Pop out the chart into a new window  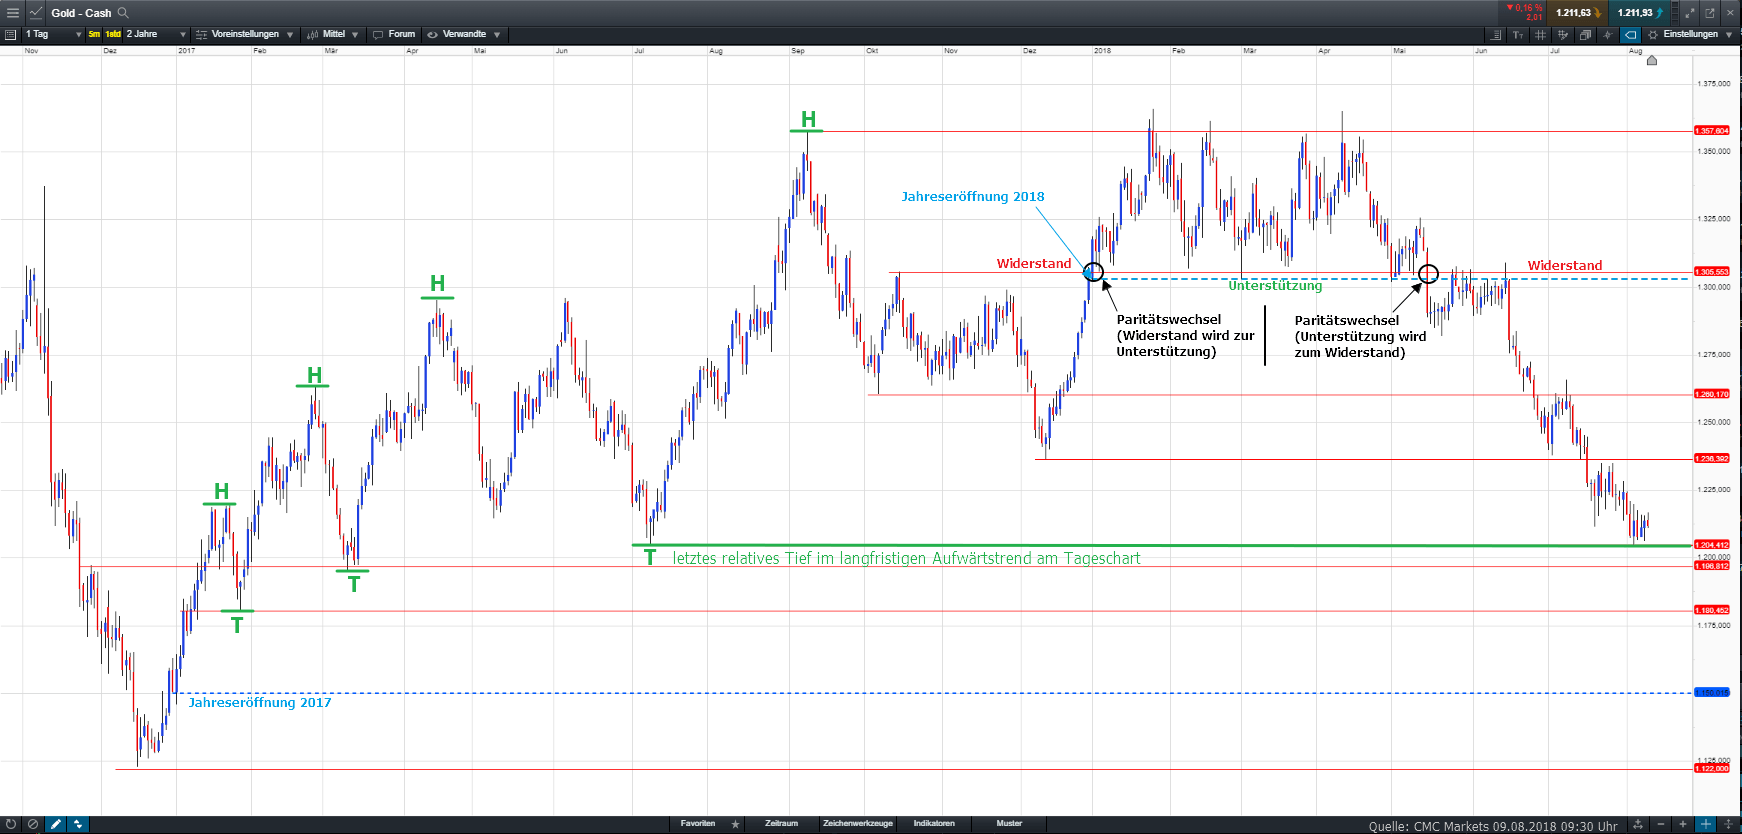[x=1710, y=12]
